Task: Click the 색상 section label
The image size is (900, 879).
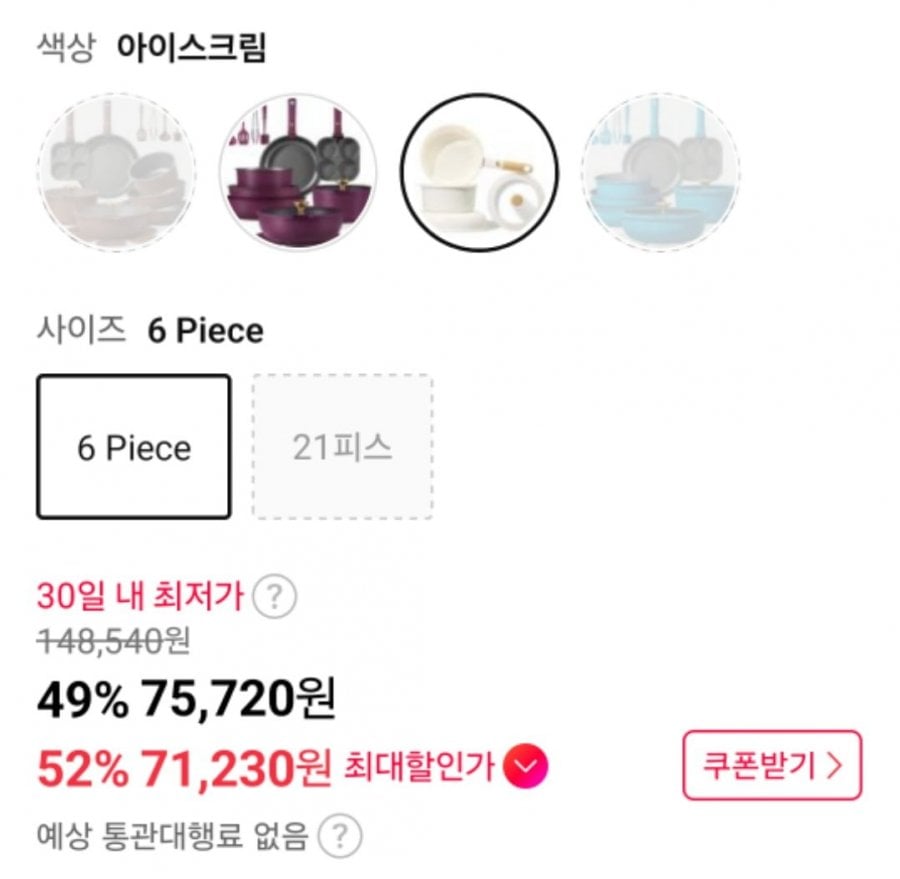Action: (x=65, y=48)
